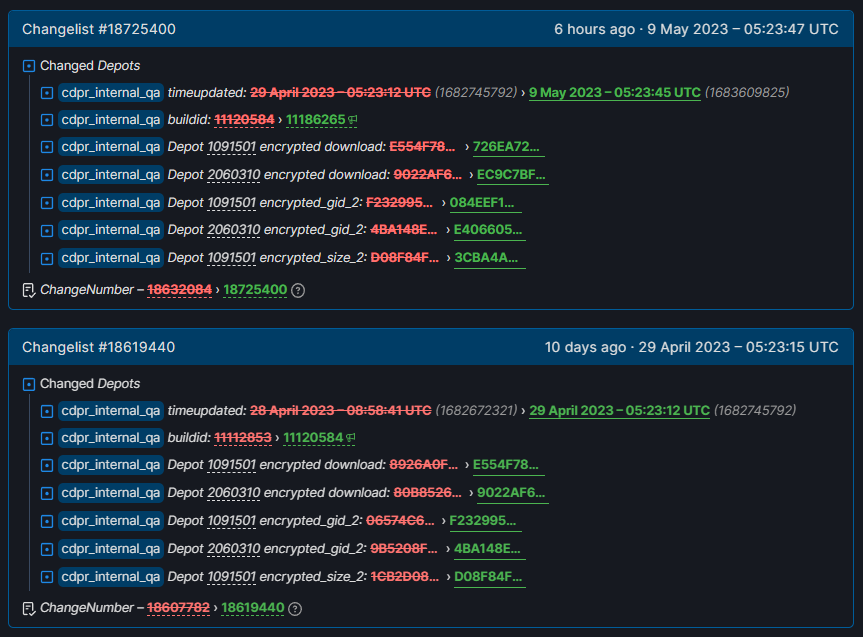Open Depot 2060310 link on the new 9022AF6 row
Image resolution: width=863 pixels, height=637 pixels.
(233, 493)
